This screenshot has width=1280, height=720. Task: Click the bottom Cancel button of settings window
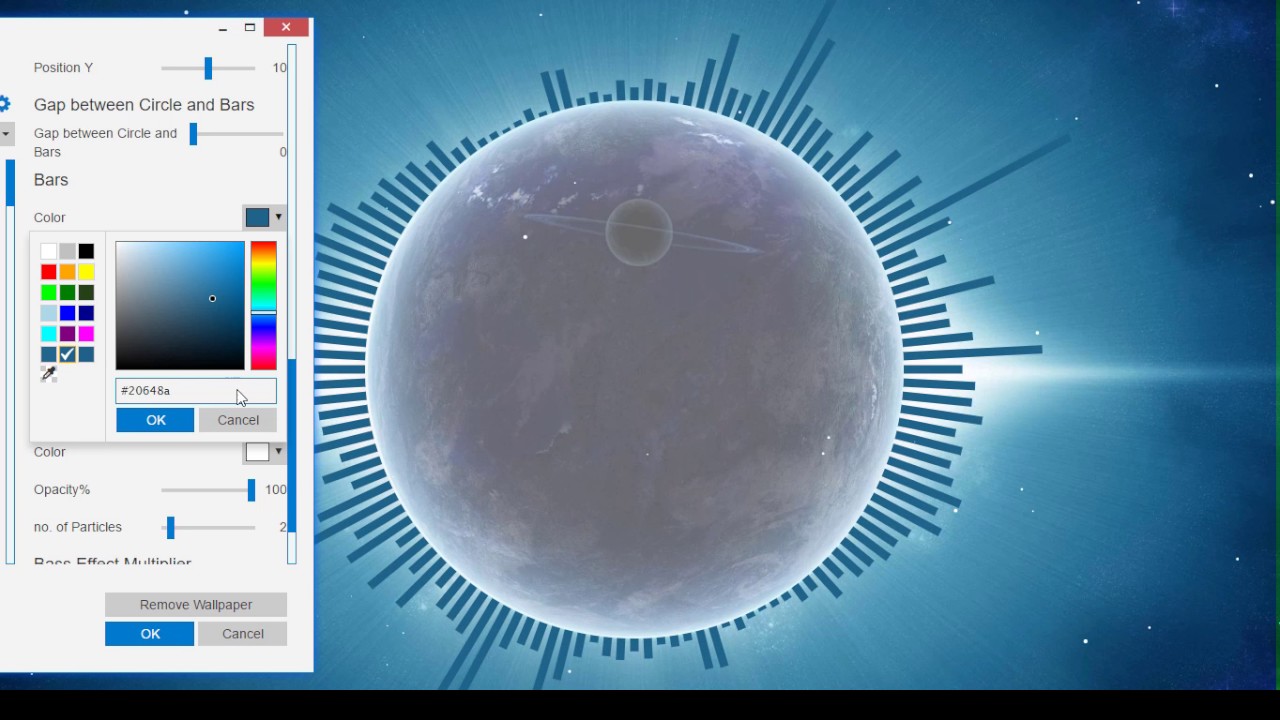click(x=242, y=634)
